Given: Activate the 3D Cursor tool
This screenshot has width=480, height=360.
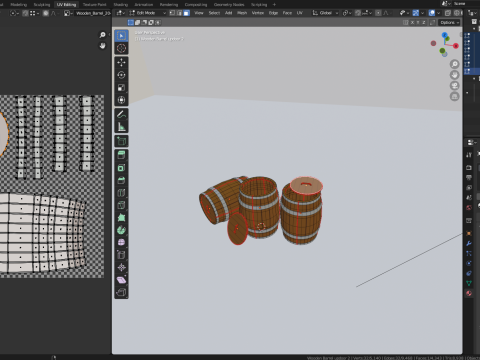Looking at the screenshot, I should coord(121,48).
